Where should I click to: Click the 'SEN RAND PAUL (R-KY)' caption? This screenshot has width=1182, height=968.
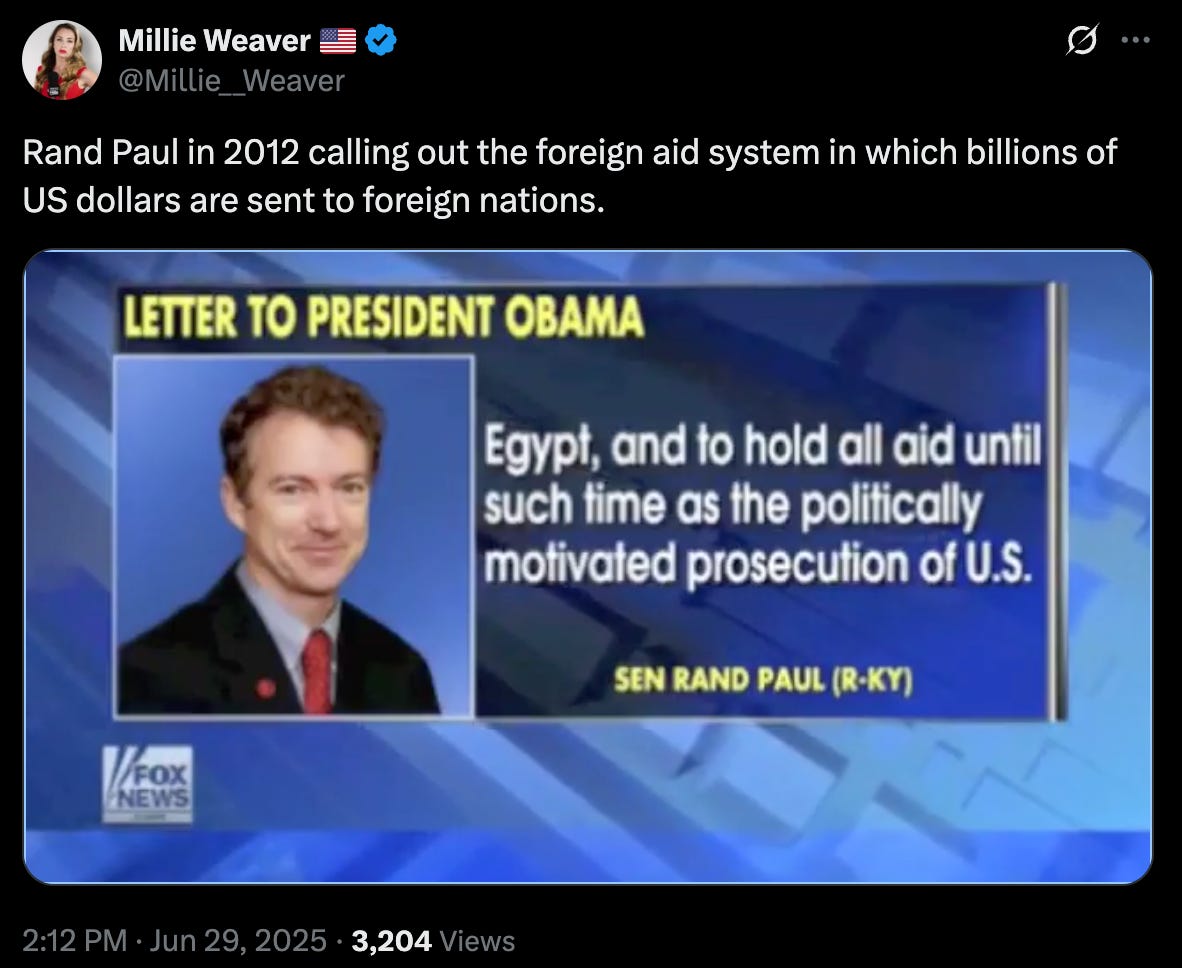(763, 680)
